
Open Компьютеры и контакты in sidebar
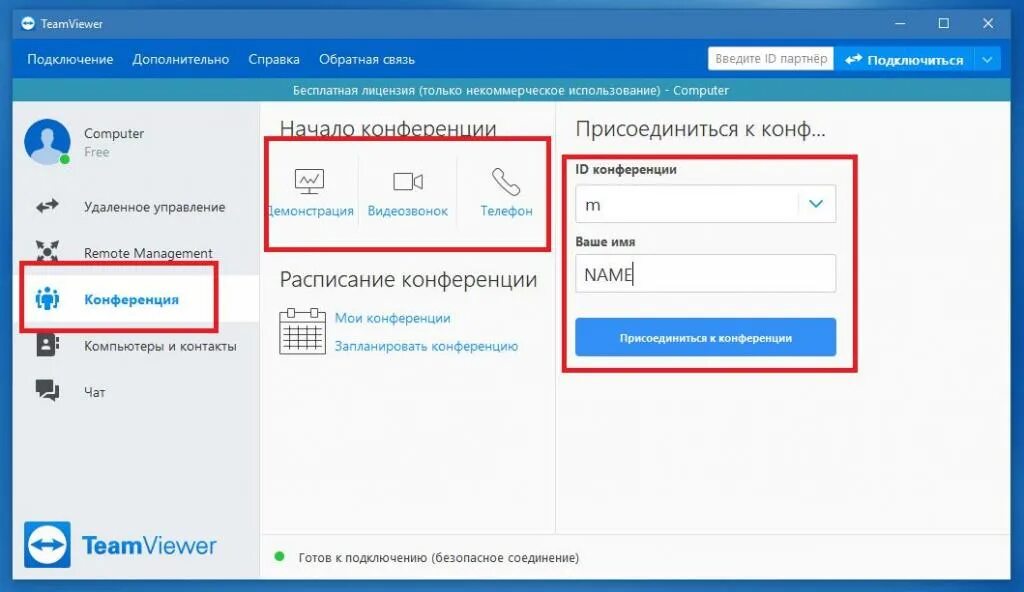click(x=136, y=346)
